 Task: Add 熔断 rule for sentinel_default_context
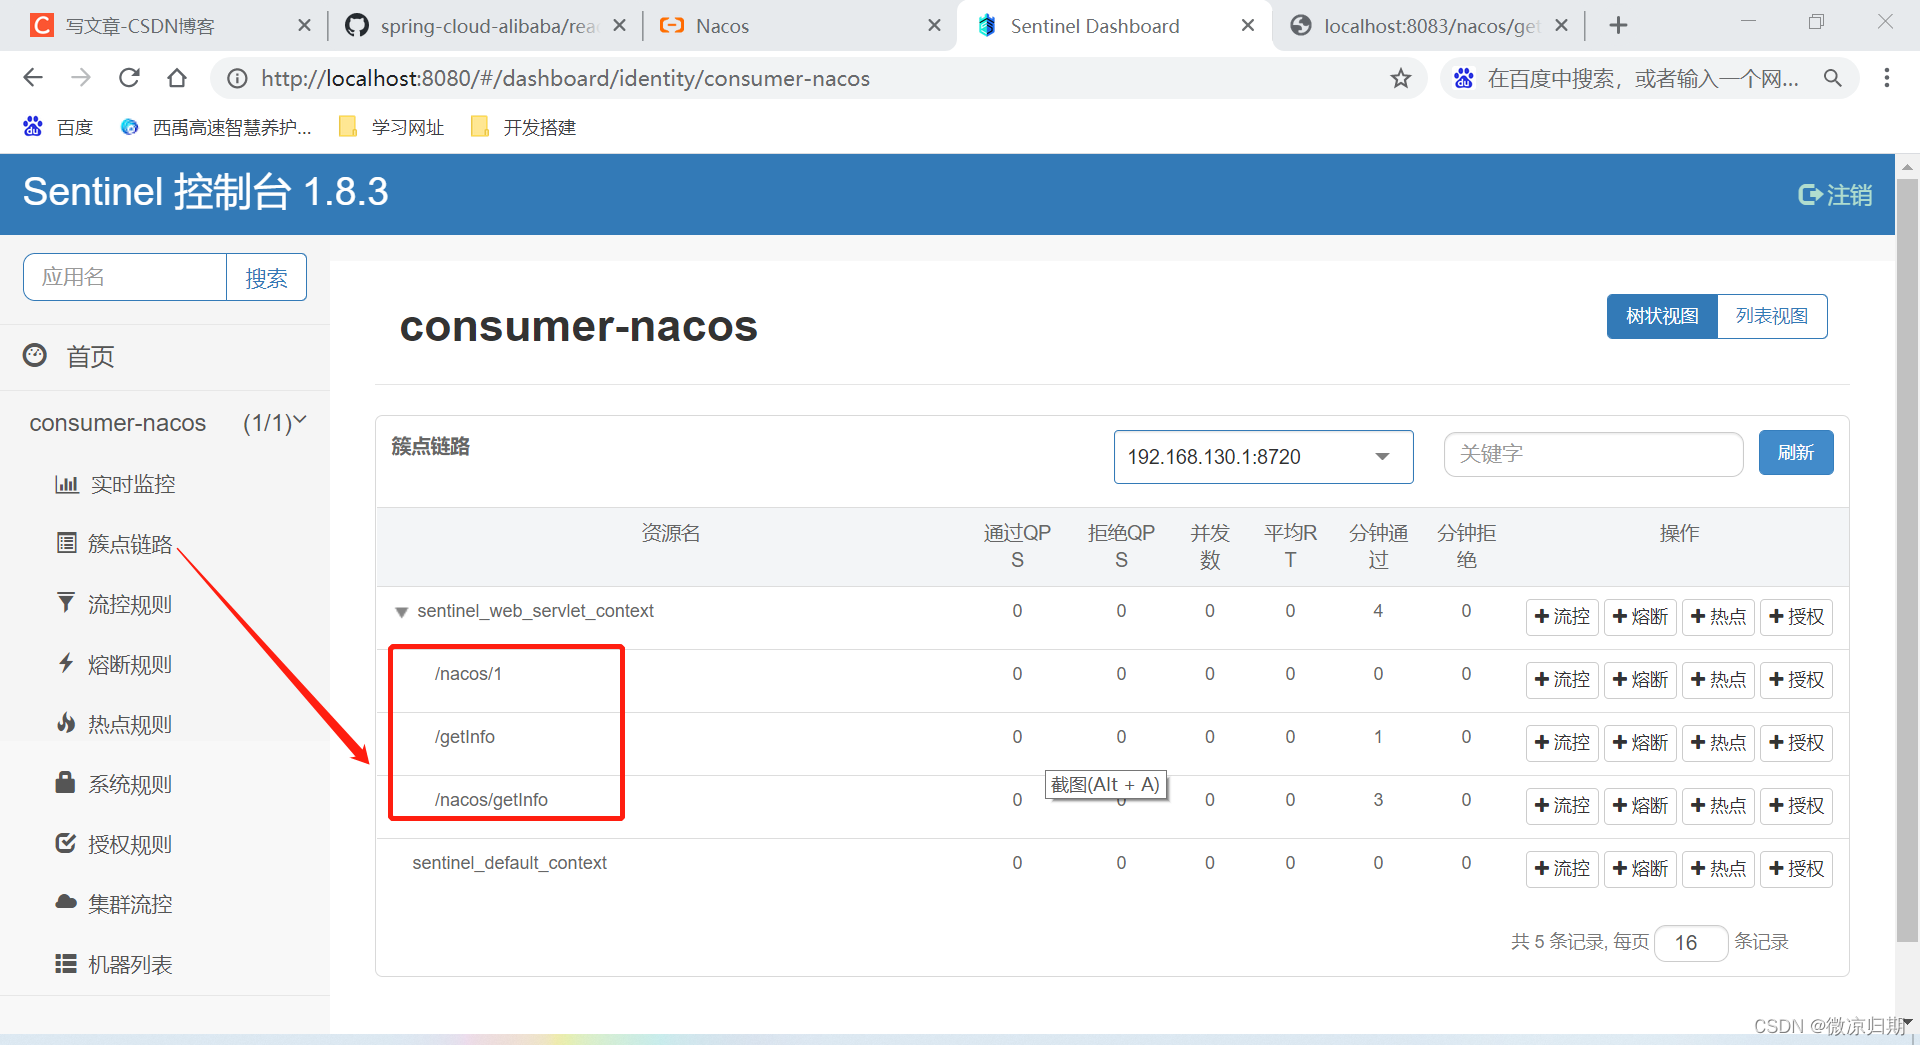(1640, 869)
